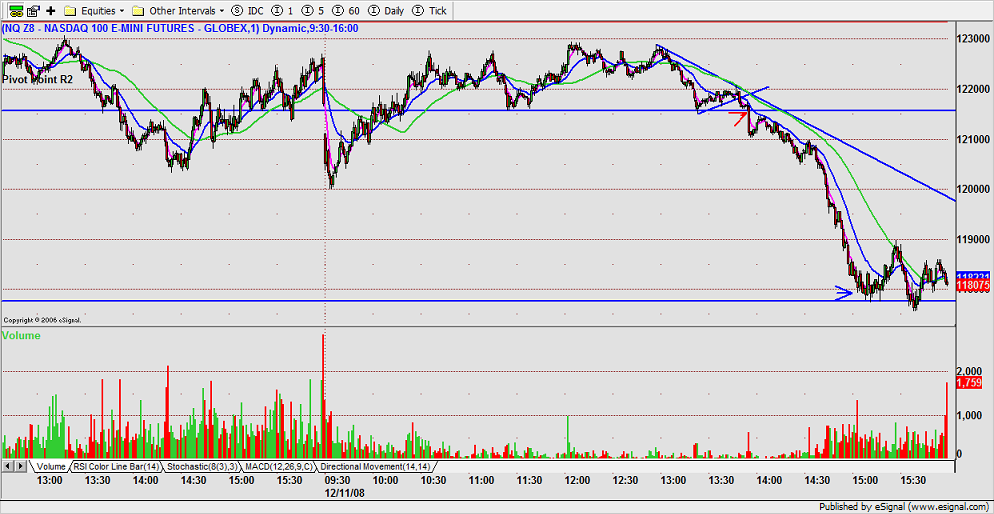The height and width of the screenshot is (514, 994).
Task: Open the Other Intervals dropdown
Action: click(178, 11)
